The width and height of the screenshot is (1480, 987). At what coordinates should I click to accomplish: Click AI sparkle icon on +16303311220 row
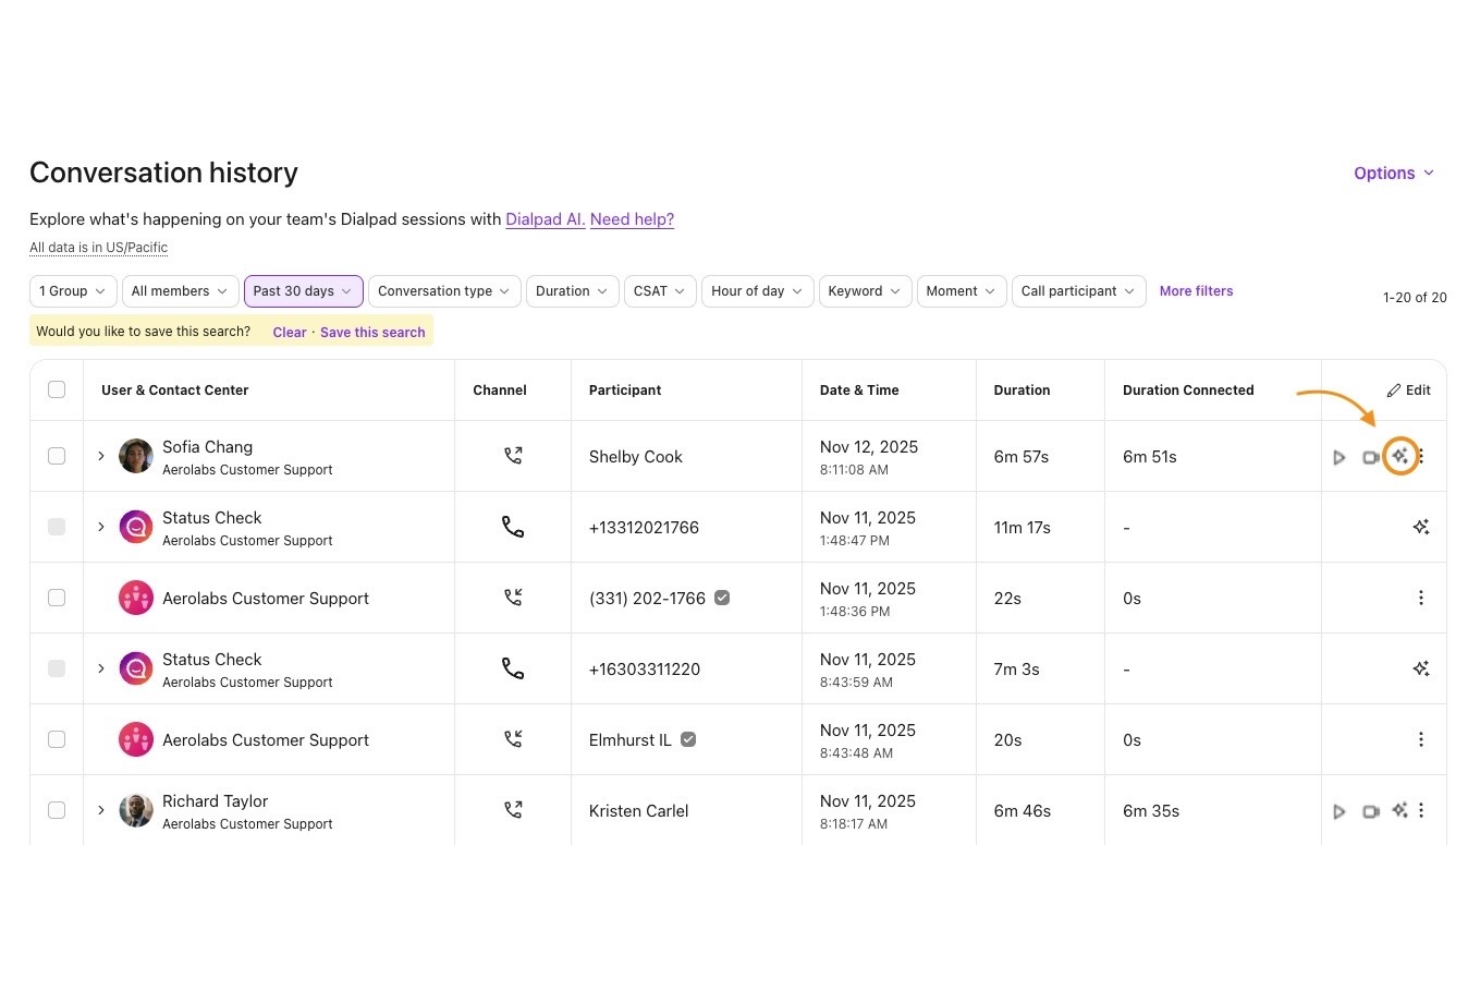coord(1420,669)
